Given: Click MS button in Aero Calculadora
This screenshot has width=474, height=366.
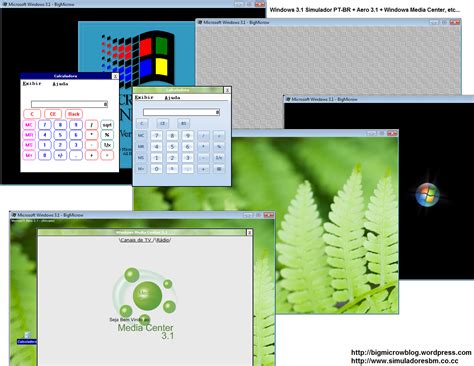Looking at the screenshot, I should pyautogui.click(x=141, y=158).
